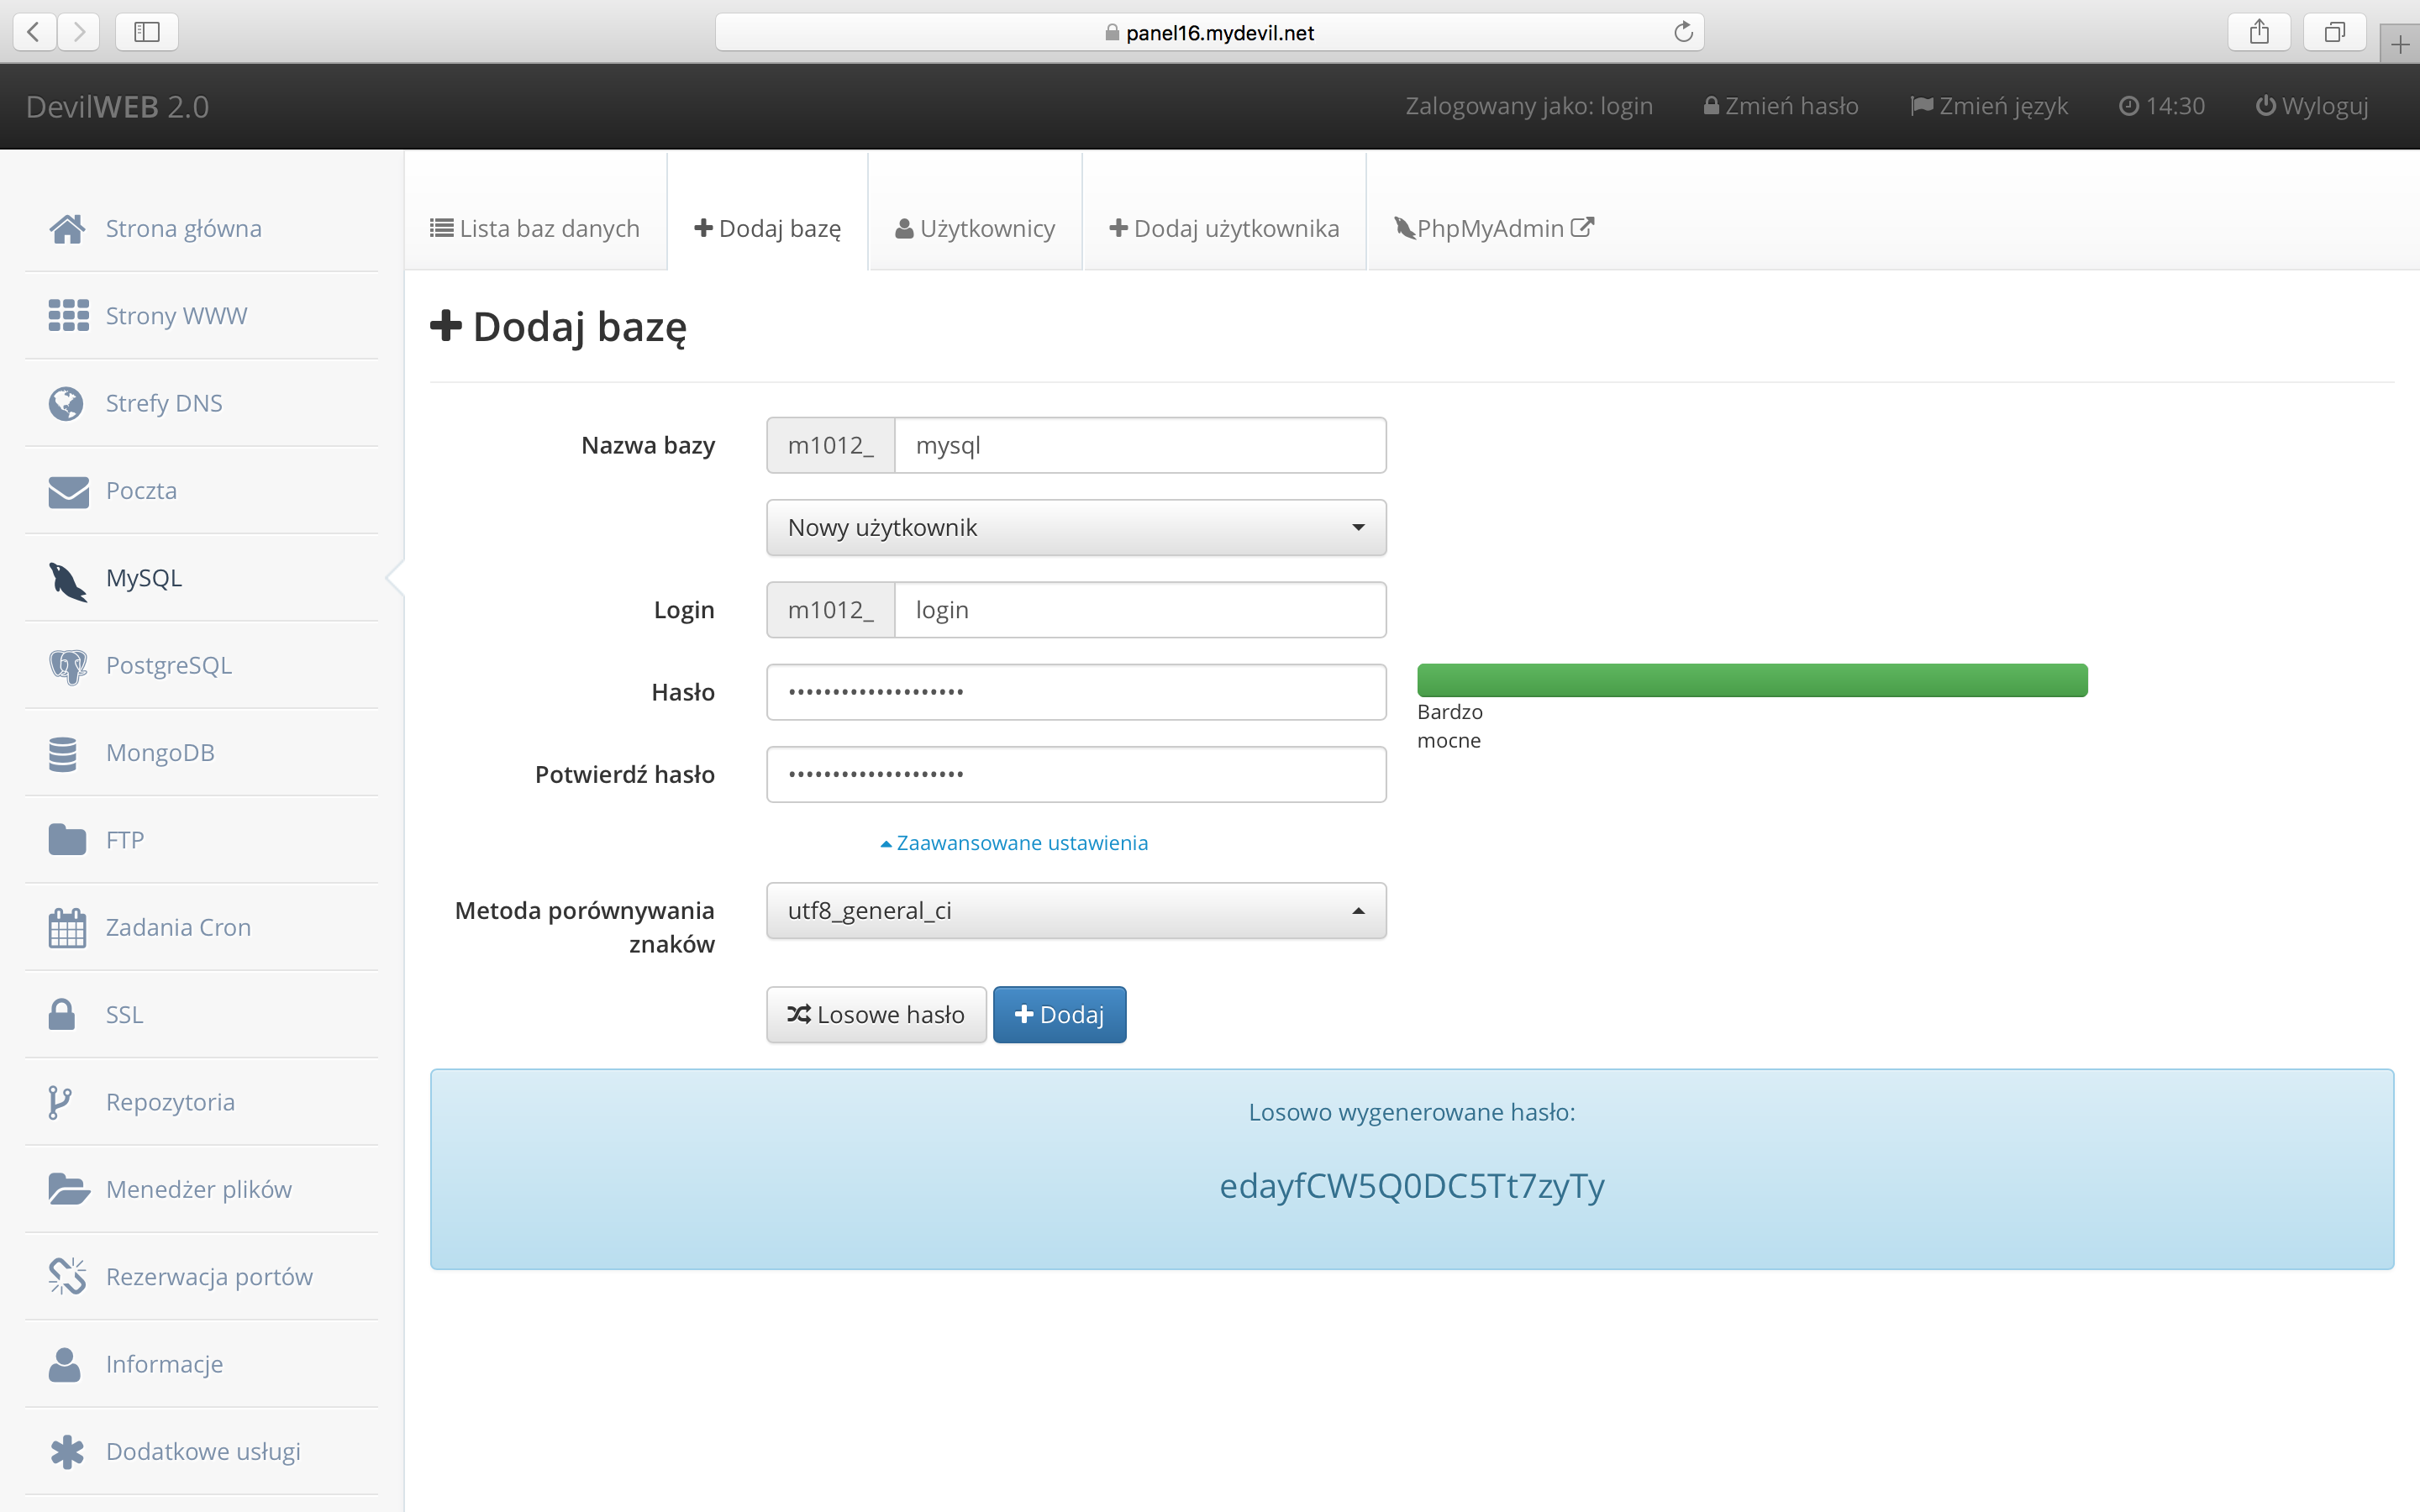The width and height of the screenshot is (2420, 1512).
Task: Open Poczta mail icon
Action: 66,491
